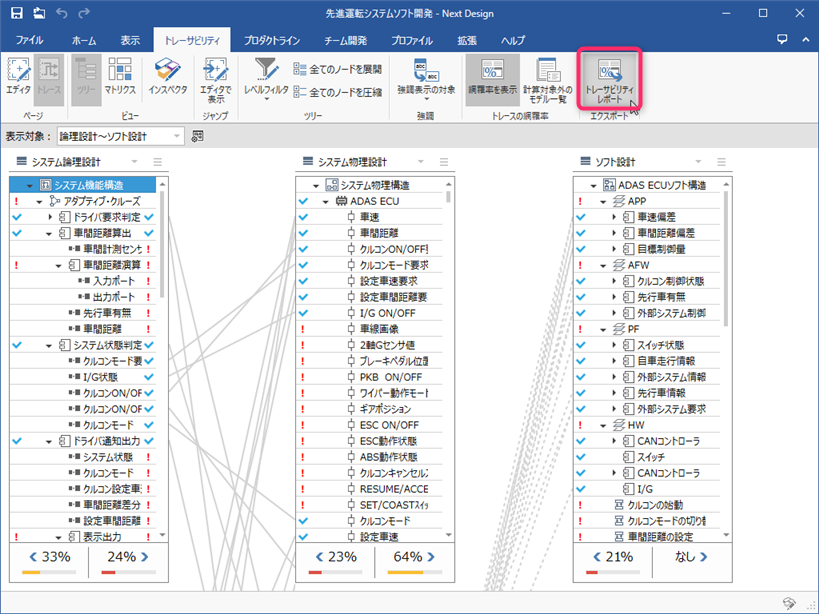Open the ファイル menu tab

29,40
